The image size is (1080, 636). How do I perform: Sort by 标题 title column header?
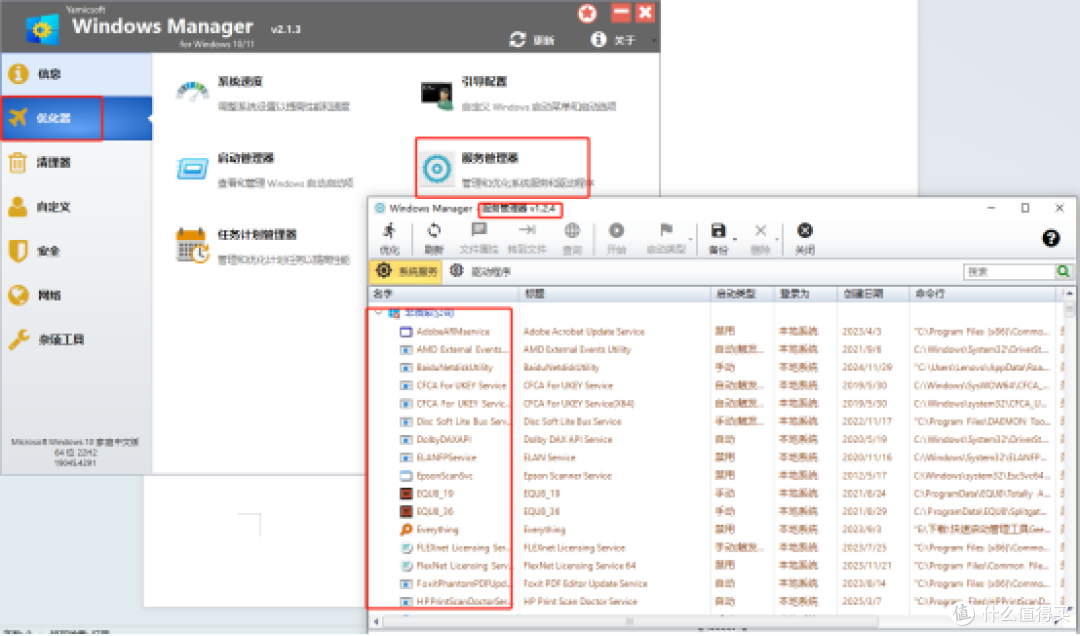coord(615,294)
